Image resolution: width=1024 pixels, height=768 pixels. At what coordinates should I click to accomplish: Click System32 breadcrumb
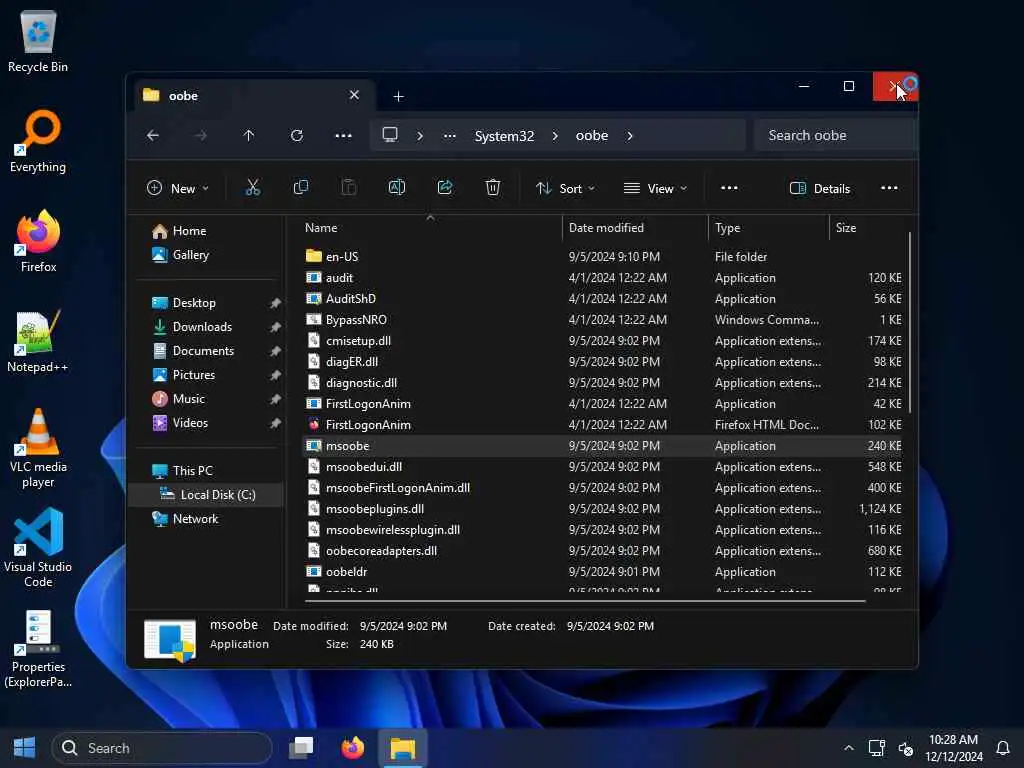click(504, 136)
